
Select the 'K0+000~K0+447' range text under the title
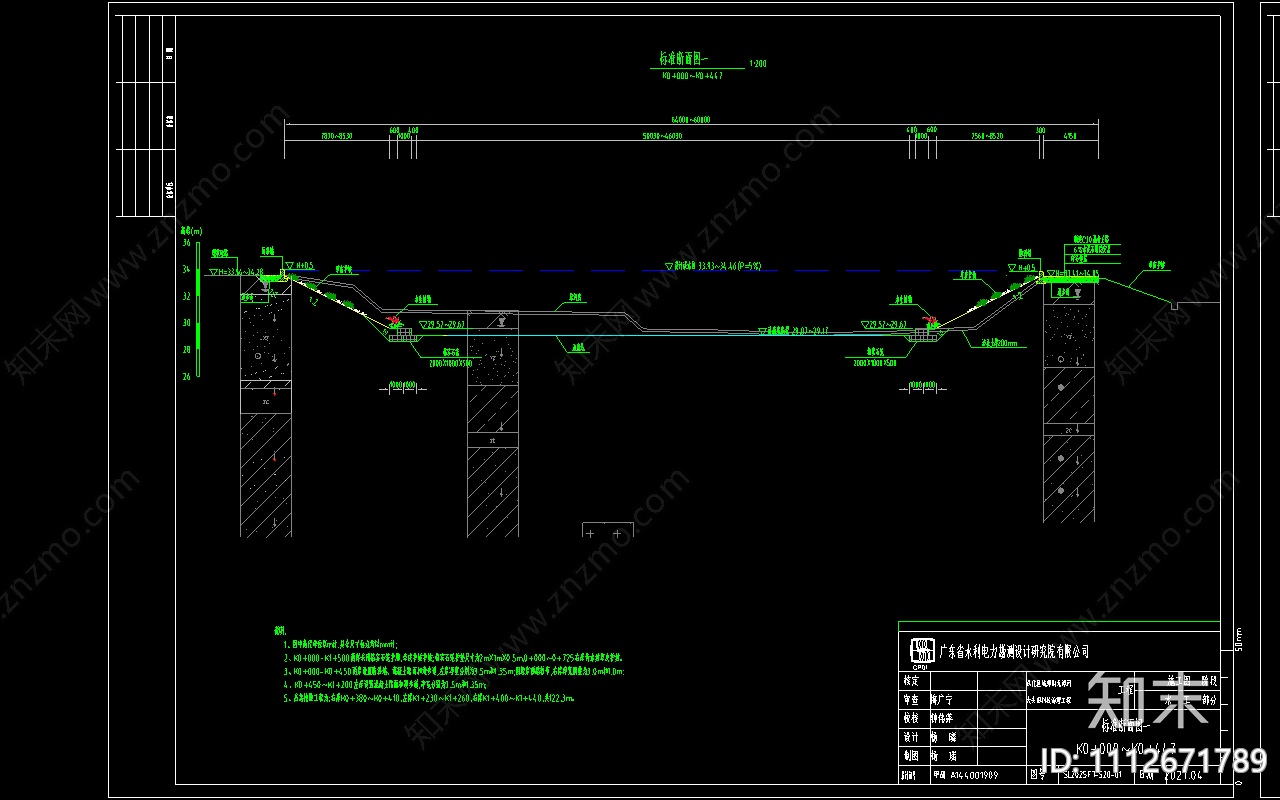coord(690,74)
